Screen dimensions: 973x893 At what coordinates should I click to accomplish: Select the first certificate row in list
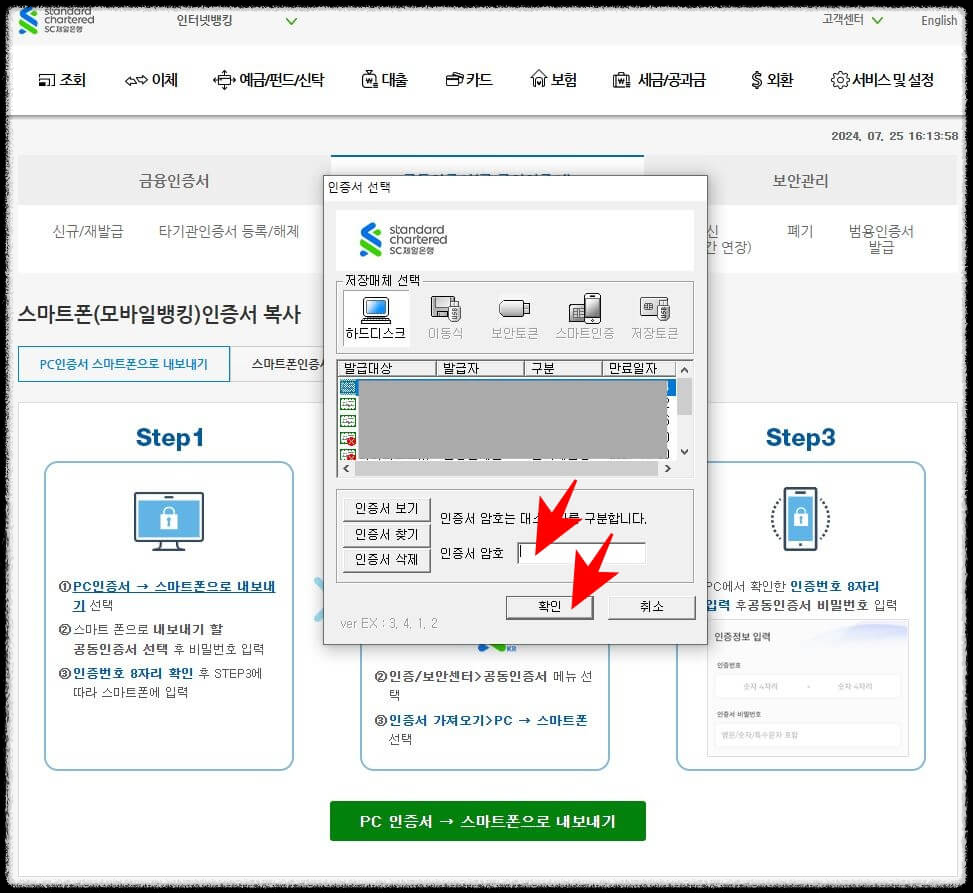coord(507,387)
